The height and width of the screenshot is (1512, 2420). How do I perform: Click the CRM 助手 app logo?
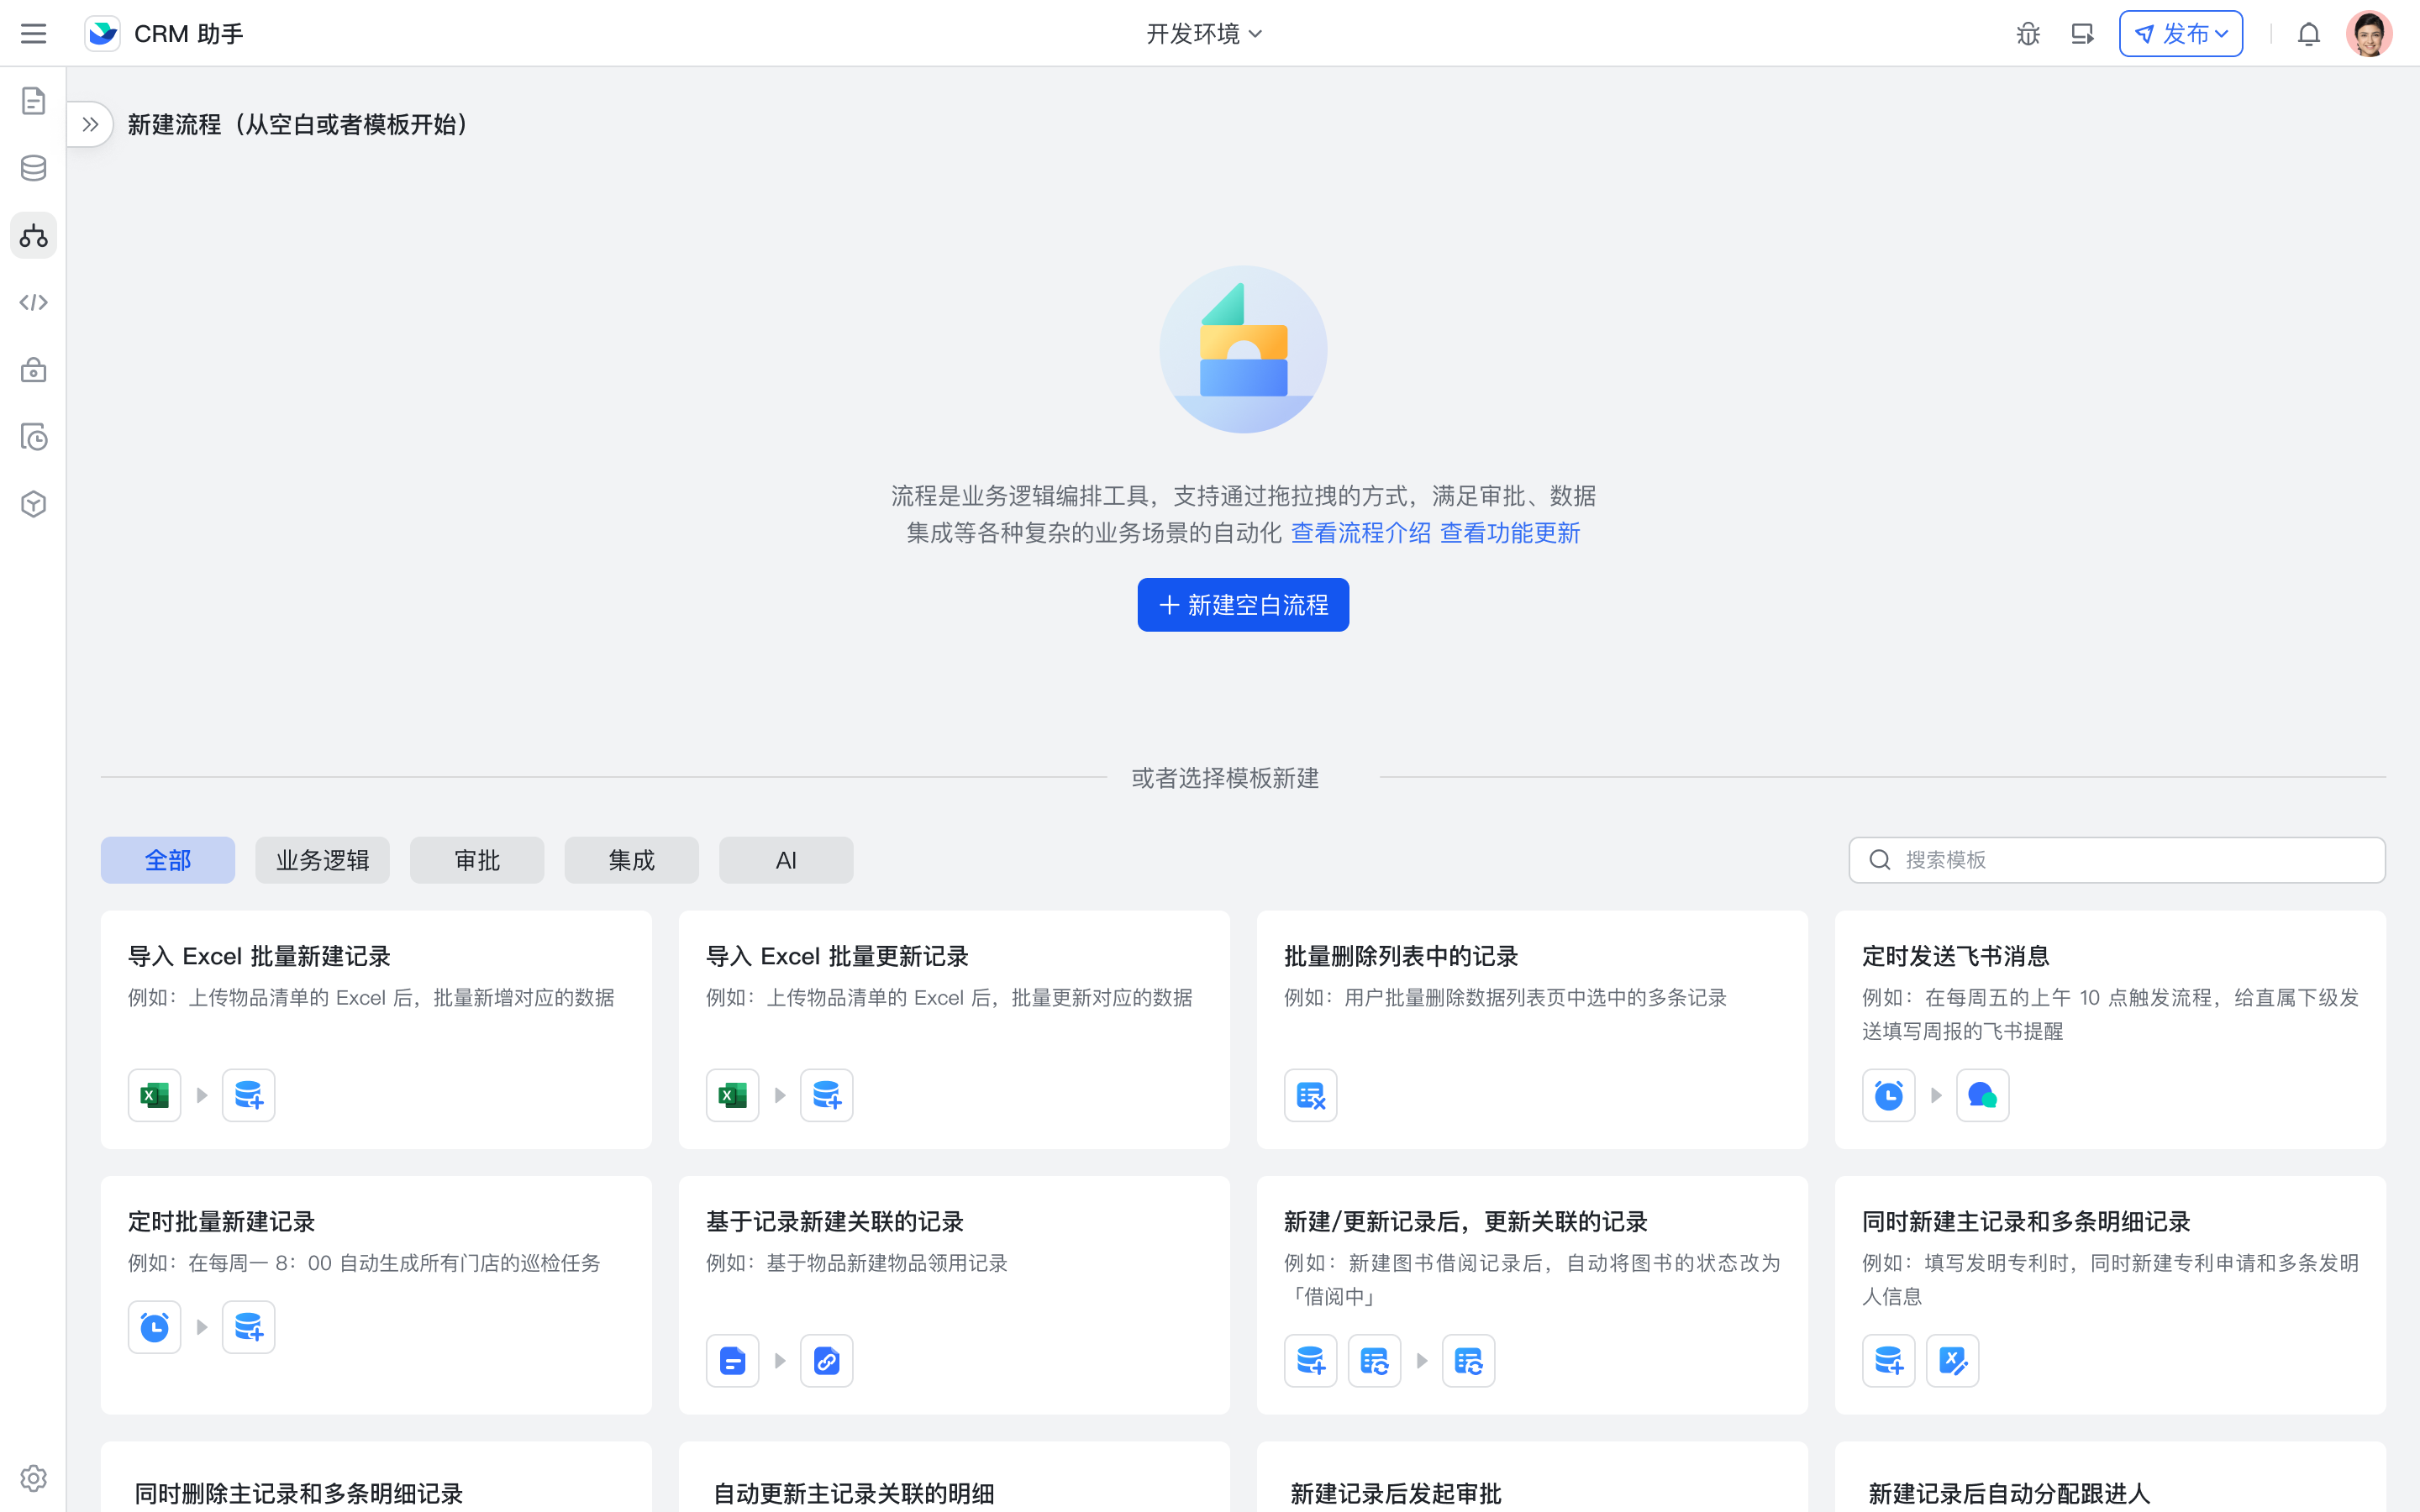(x=102, y=34)
